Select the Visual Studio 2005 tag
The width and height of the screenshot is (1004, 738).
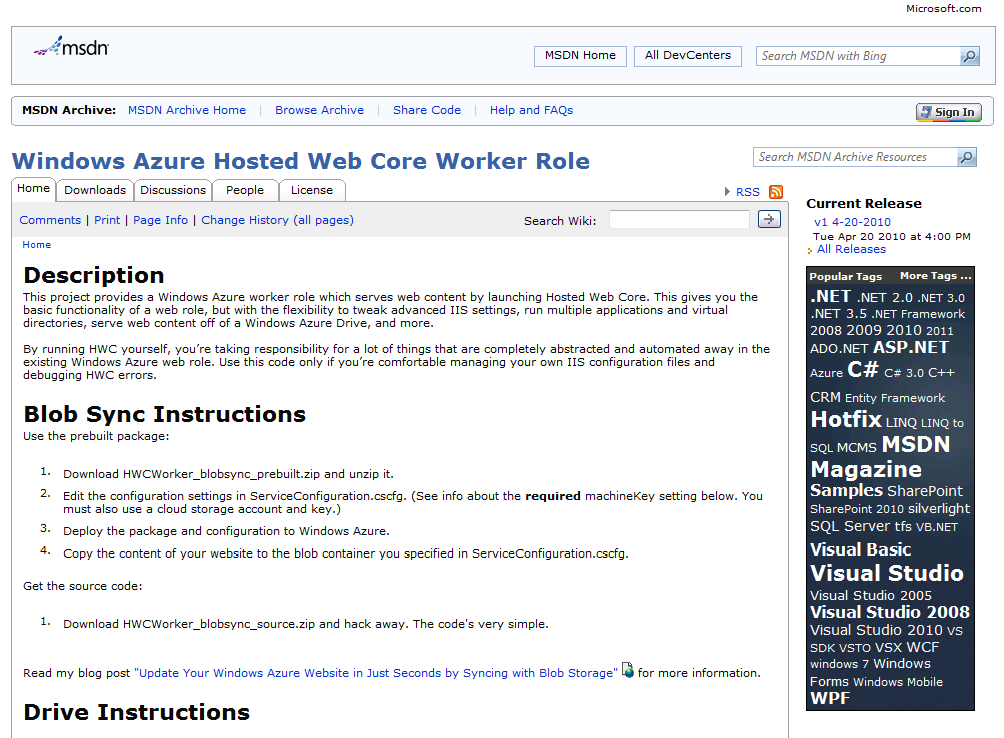[x=871, y=595]
